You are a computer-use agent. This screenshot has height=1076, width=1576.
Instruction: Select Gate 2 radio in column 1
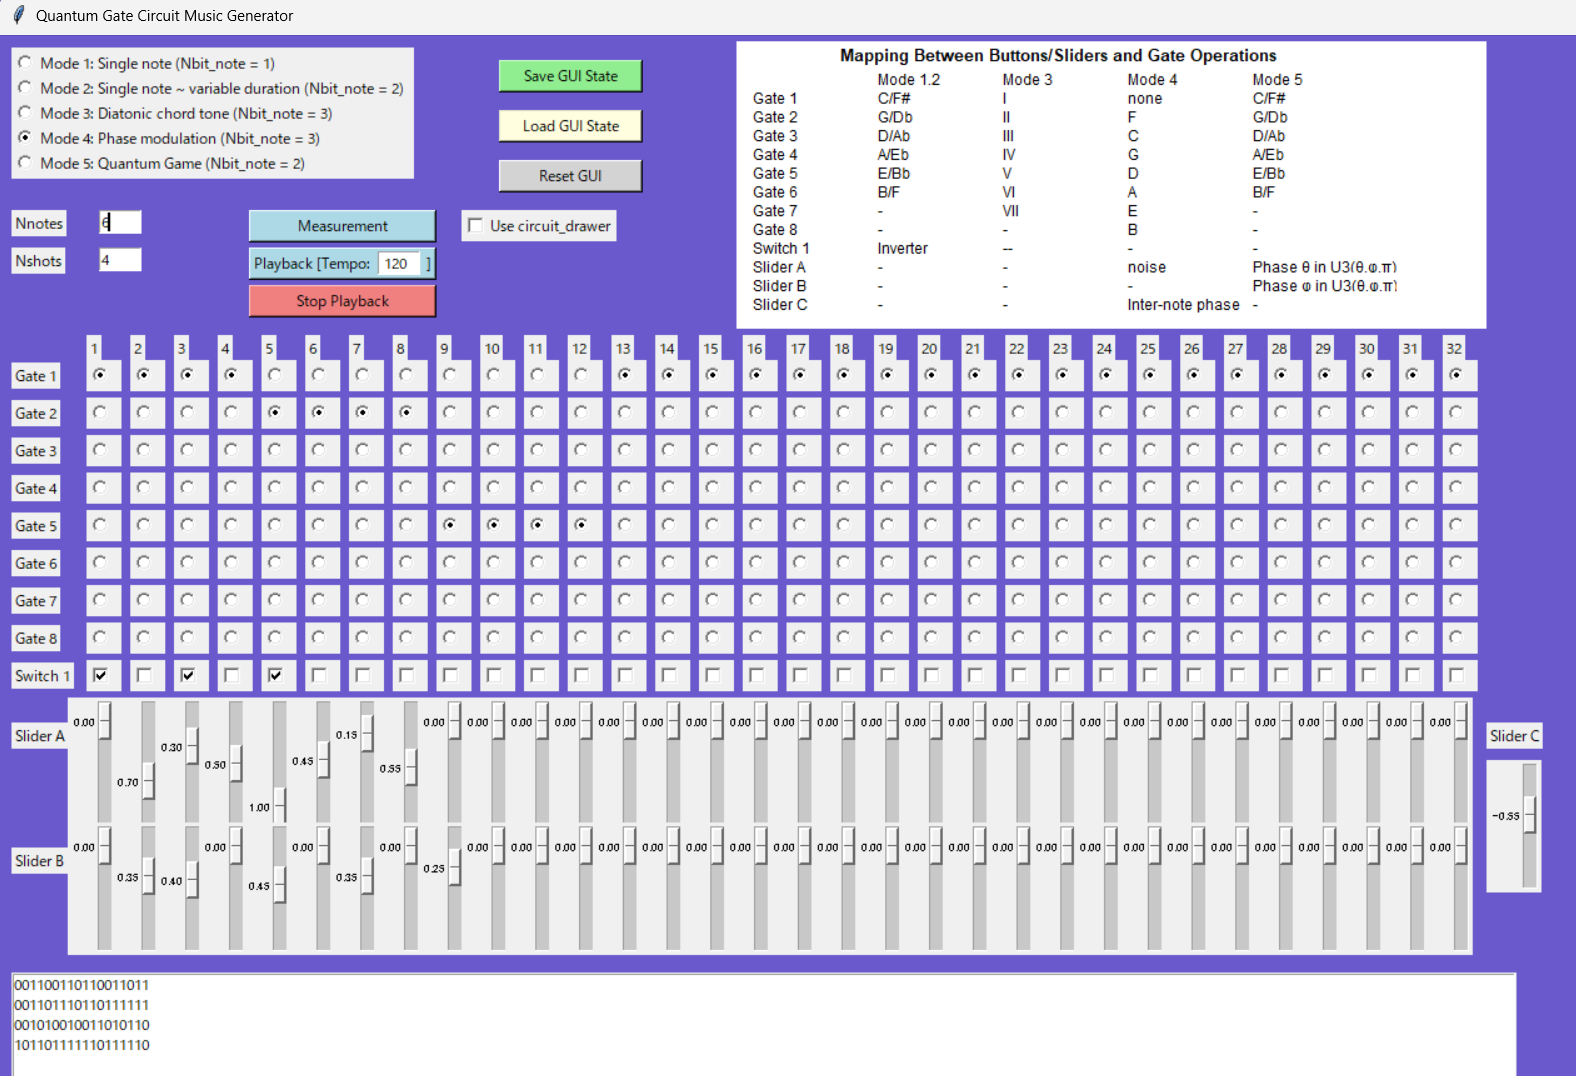point(100,412)
